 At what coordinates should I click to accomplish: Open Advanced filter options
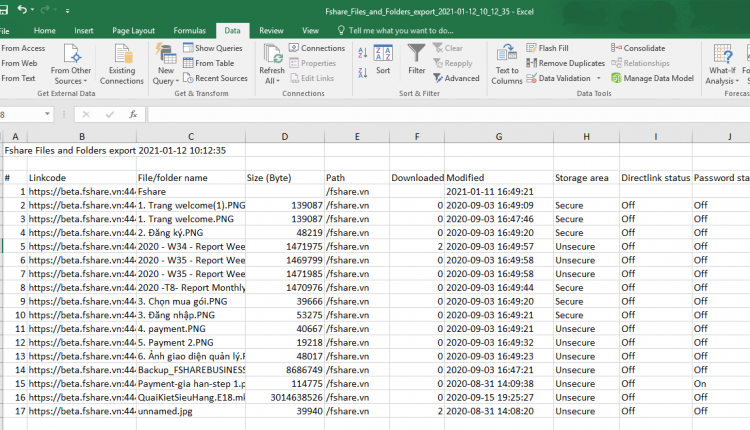point(456,78)
